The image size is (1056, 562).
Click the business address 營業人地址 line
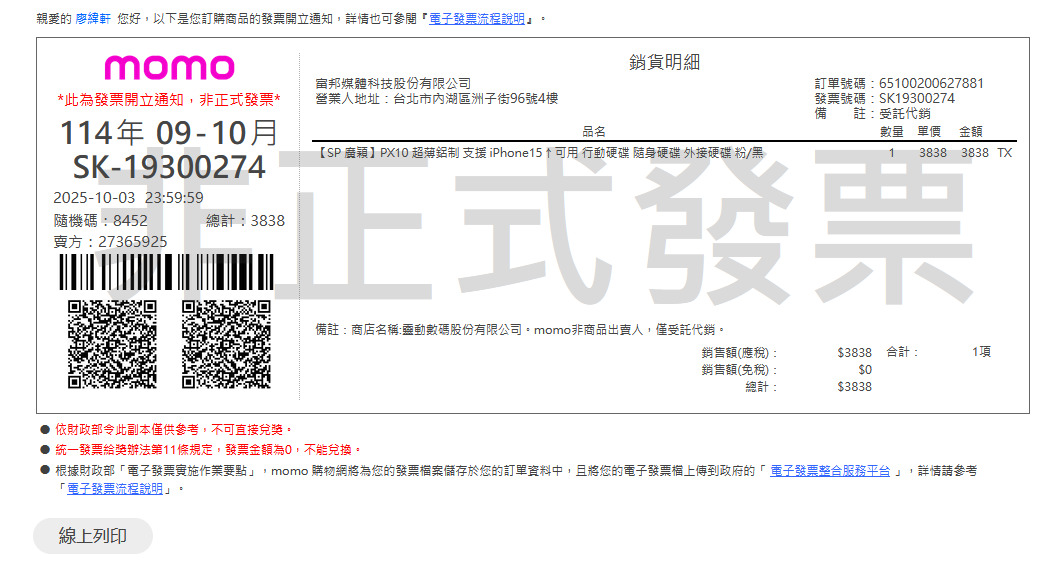[436, 98]
